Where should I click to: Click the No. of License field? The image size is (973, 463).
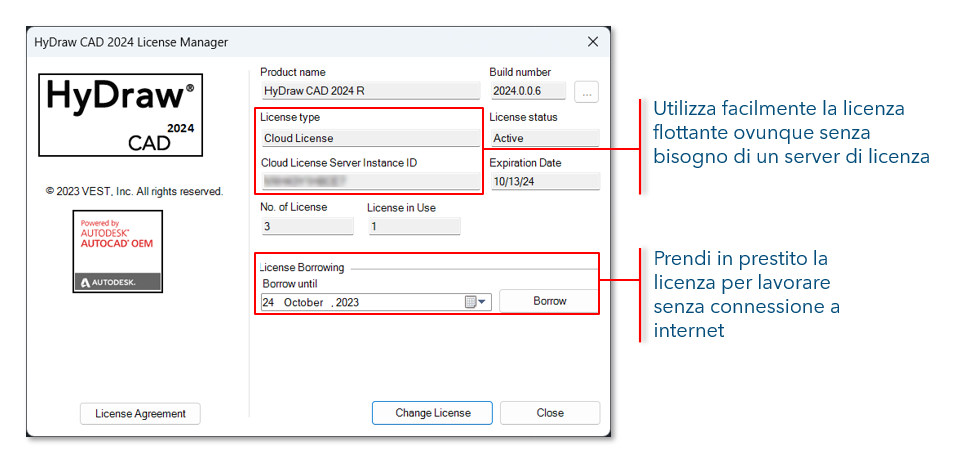pos(307,226)
